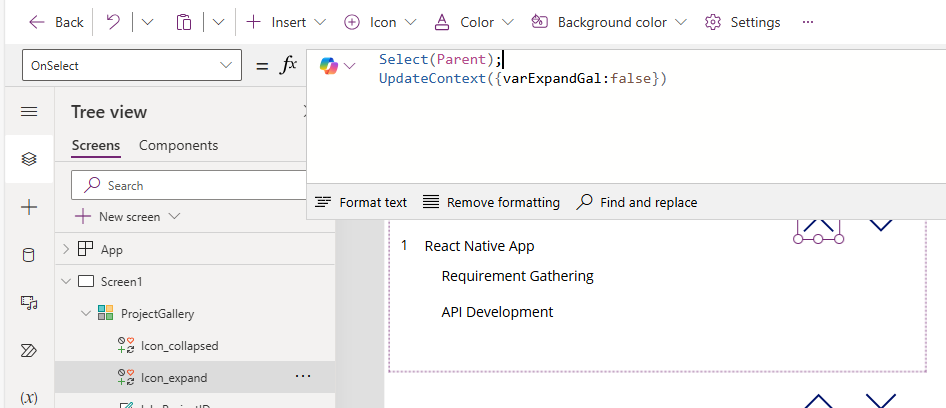Select App in tree view
Image resolution: width=946 pixels, height=408 pixels.
point(112,249)
